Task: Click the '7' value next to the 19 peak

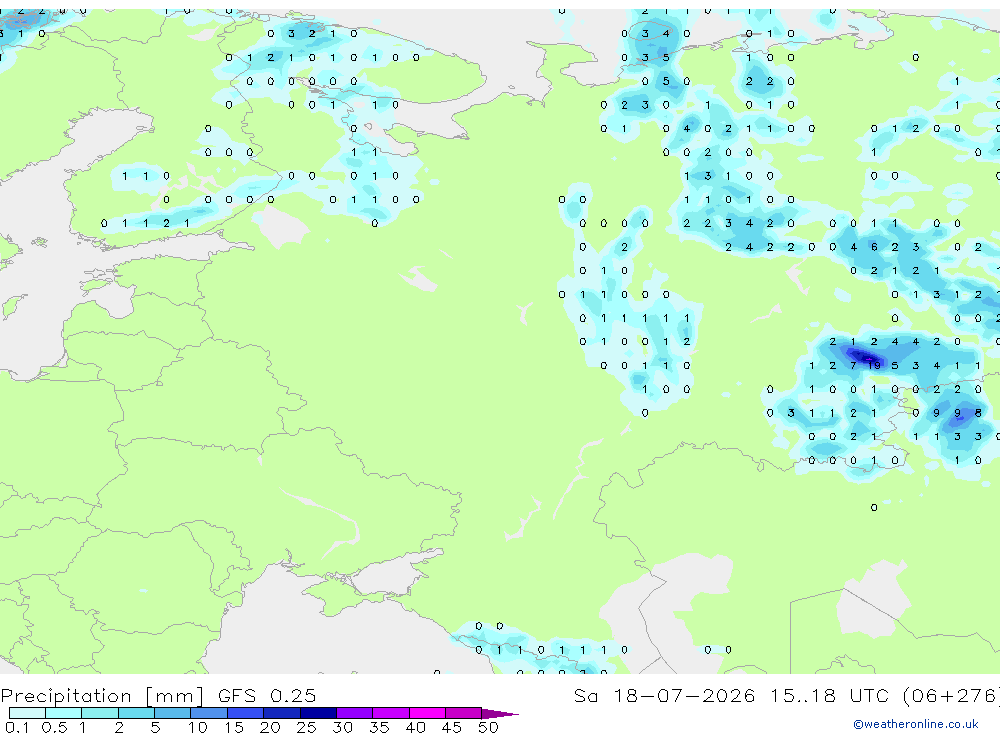Action: [x=853, y=366]
